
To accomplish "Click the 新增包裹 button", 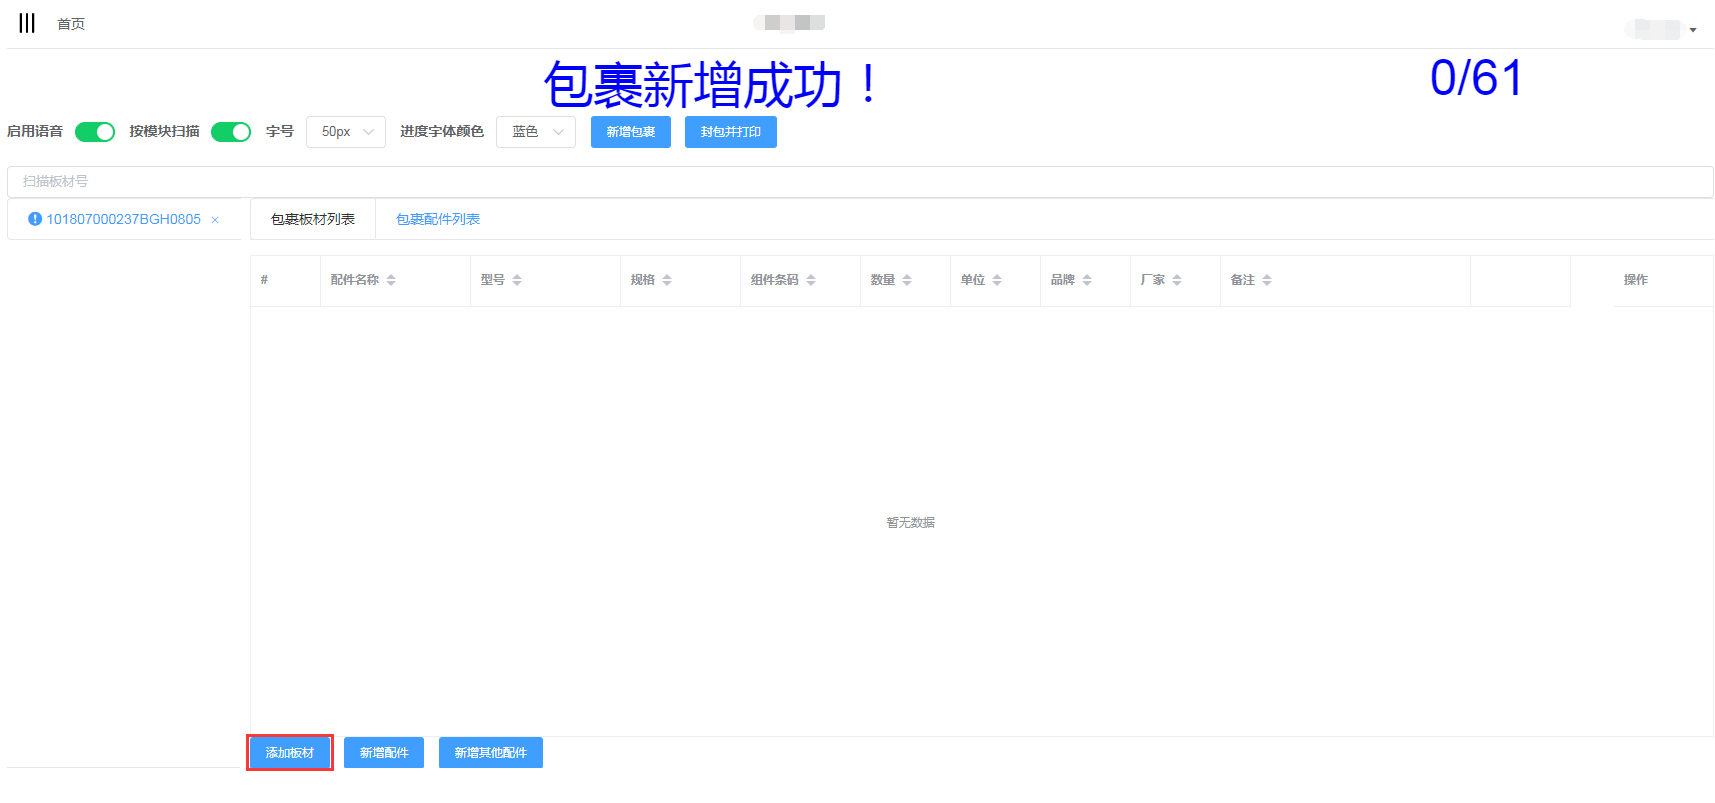I will pyautogui.click(x=630, y=132).
